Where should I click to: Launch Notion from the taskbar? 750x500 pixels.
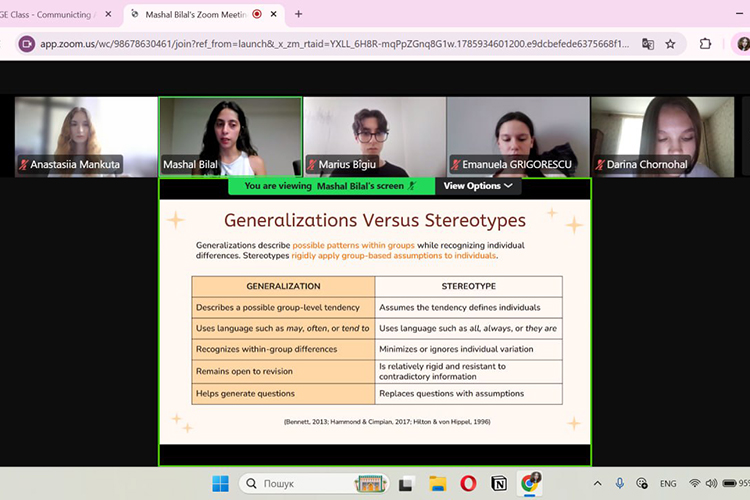(499, 483)
